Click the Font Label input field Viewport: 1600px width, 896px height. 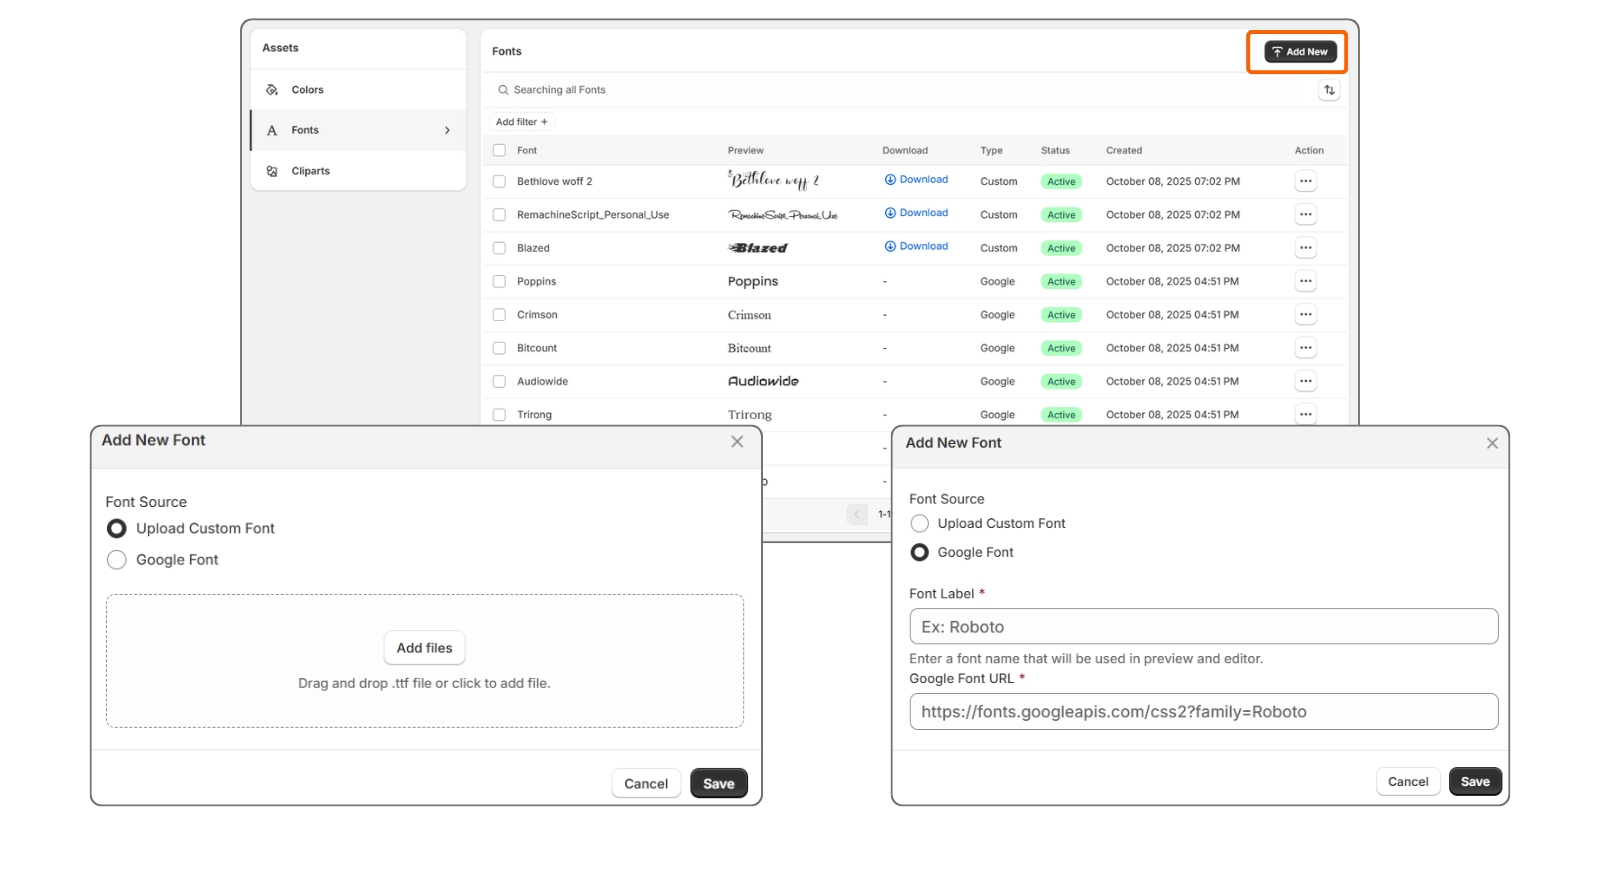coord(1203,627)
